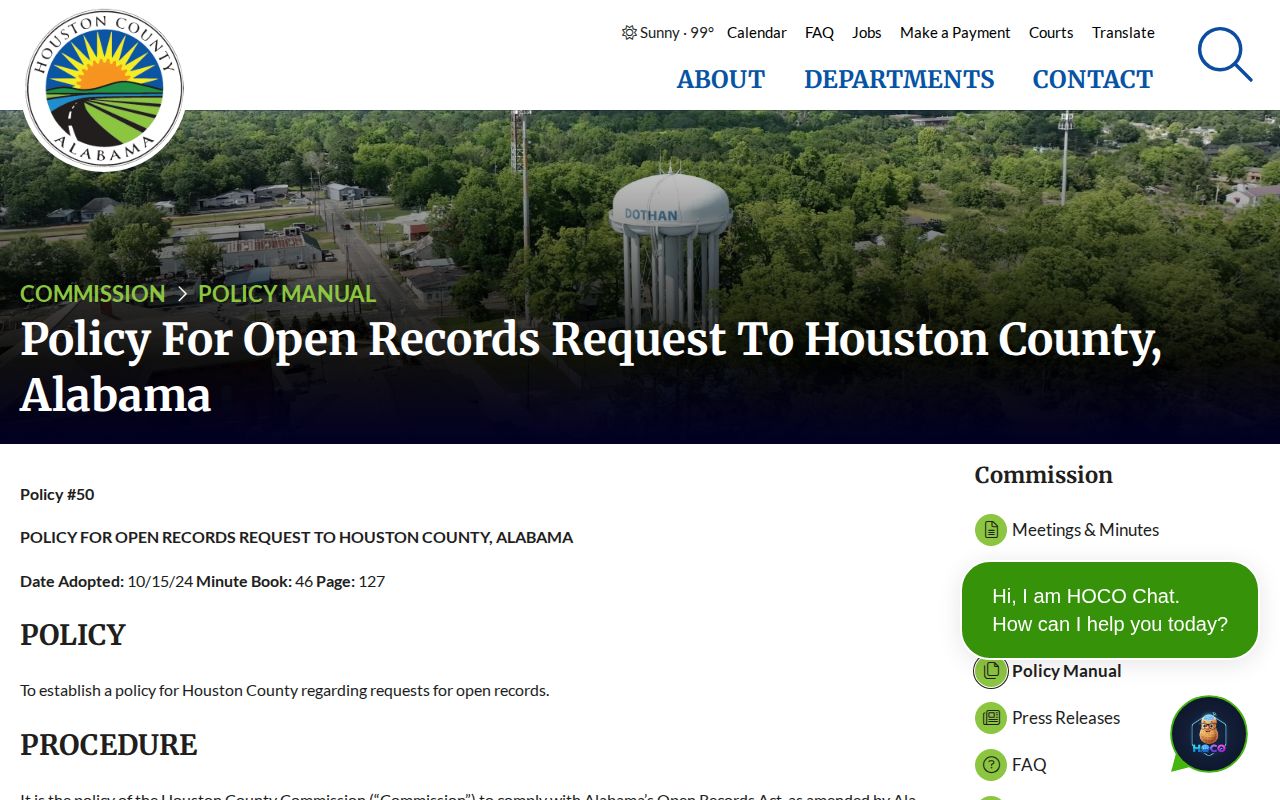
Task: Click the 'Policy #50' text
Action: coord(57,494)
